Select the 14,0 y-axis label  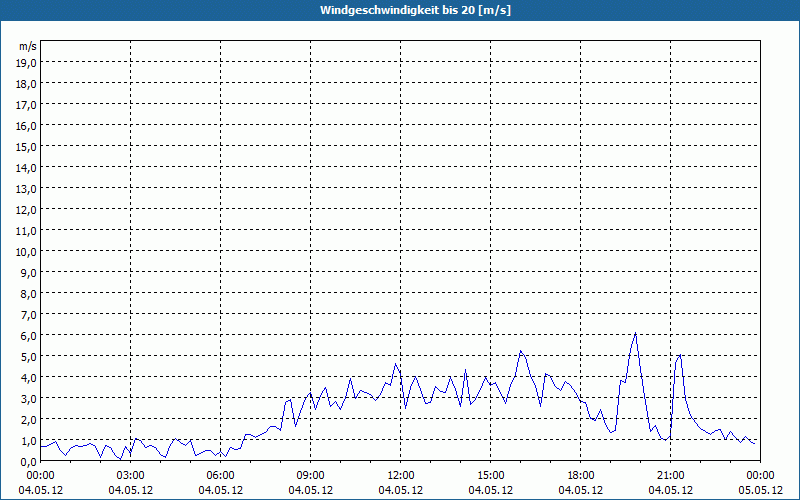27,168
